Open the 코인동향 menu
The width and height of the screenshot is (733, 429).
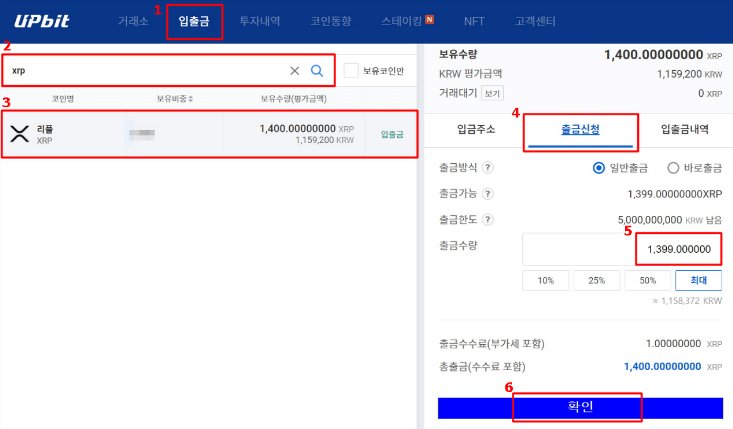click(x=331, y=21)
